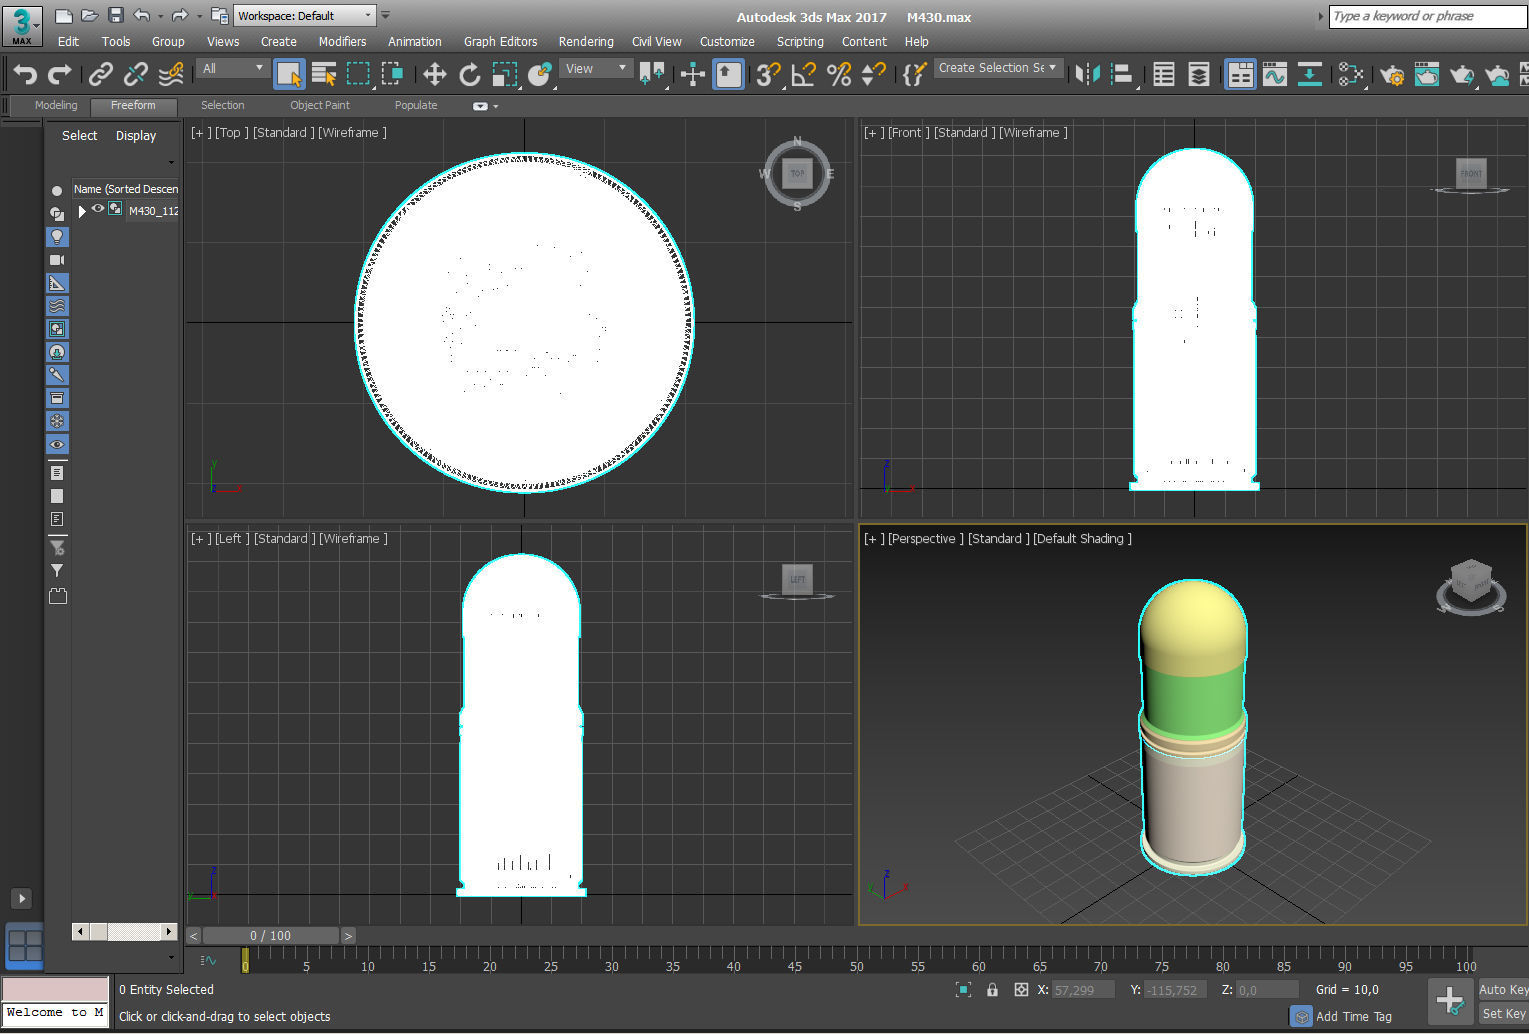This screenshot has width=1529, height=1034.
Task: Open the Scene Explorer Select menu
Action: coord(80,136)
